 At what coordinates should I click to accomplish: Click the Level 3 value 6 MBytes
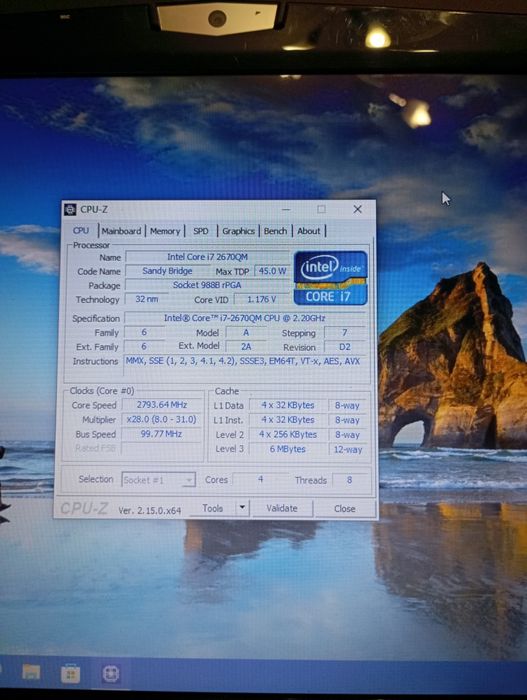[x=288, y=449]
